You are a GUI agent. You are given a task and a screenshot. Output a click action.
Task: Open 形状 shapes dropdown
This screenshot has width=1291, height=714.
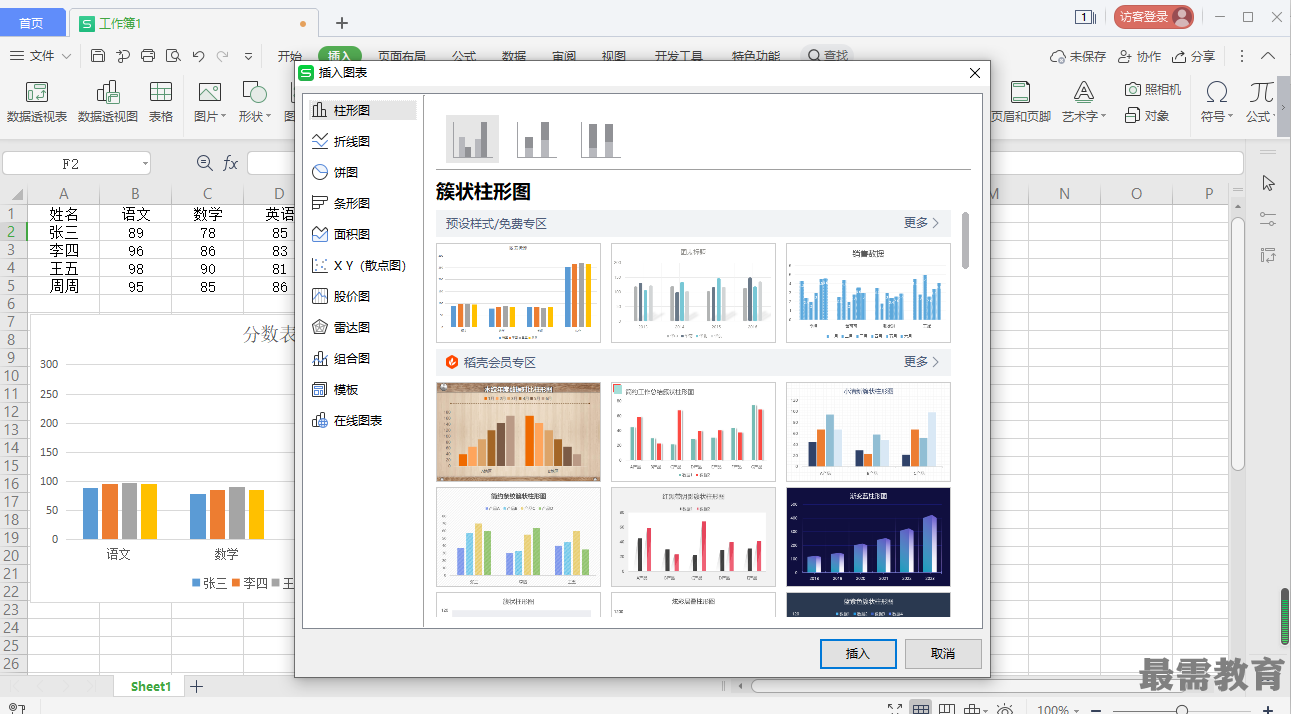point(255,103)
